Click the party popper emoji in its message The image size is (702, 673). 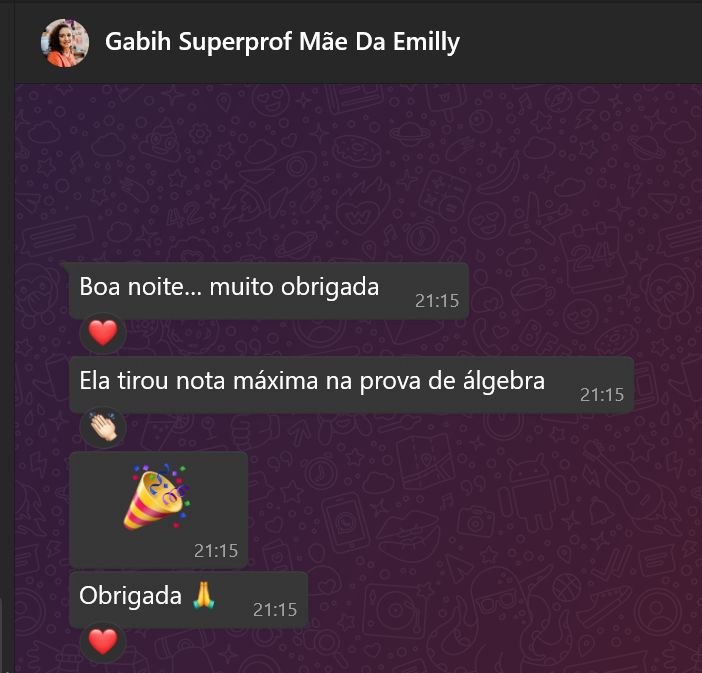(157, 497)
